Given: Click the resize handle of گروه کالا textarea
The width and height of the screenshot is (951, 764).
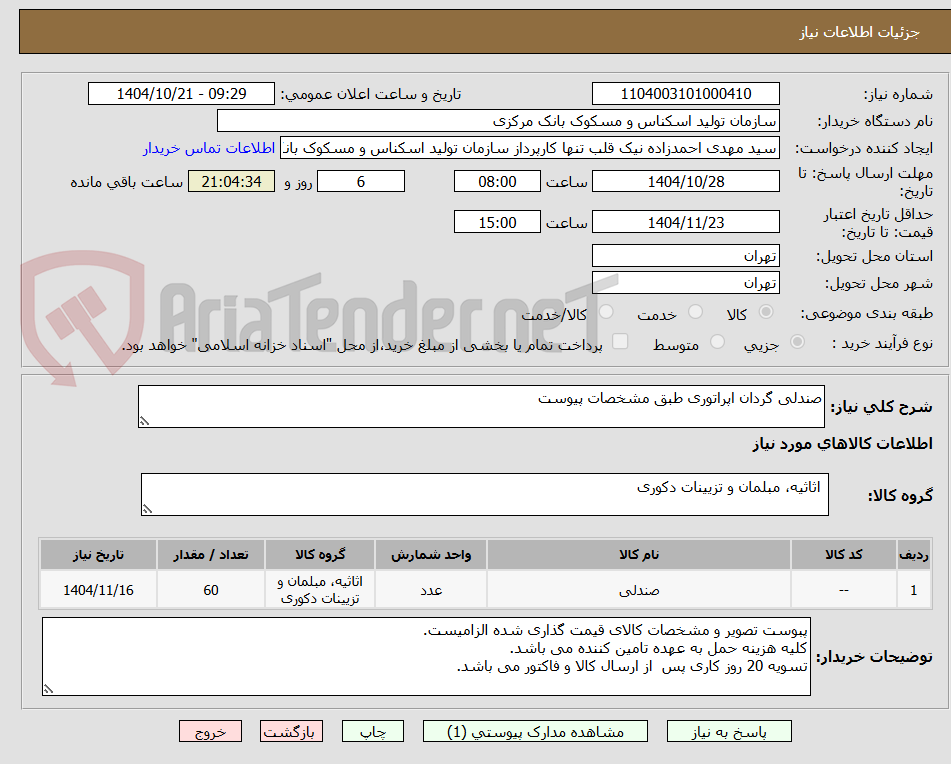Looking at the screenshot, I should (147, 509).
